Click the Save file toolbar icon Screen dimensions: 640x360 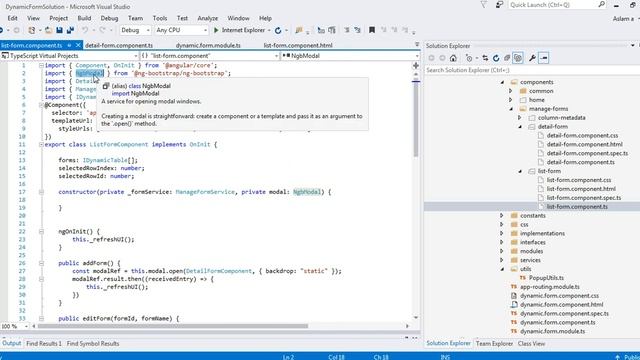point(60,30)
